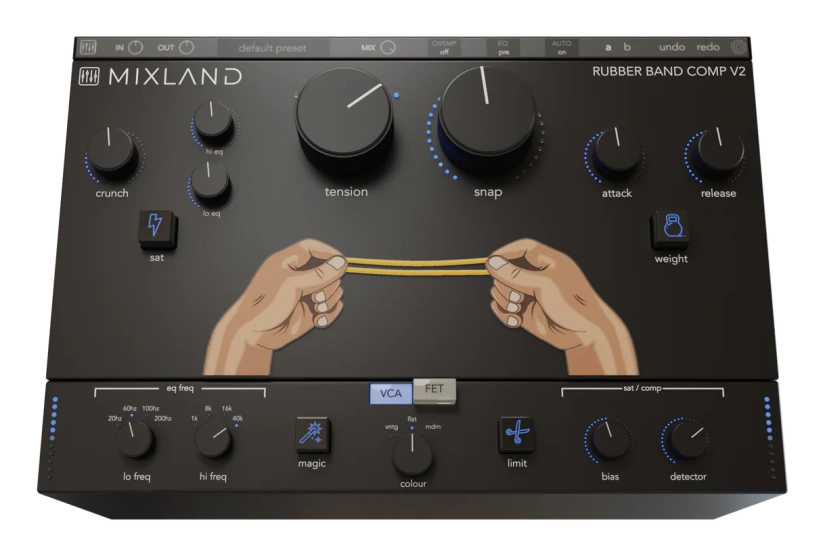Toggle the weight kettlebell button
825x550 pixels.
point(672,227)
